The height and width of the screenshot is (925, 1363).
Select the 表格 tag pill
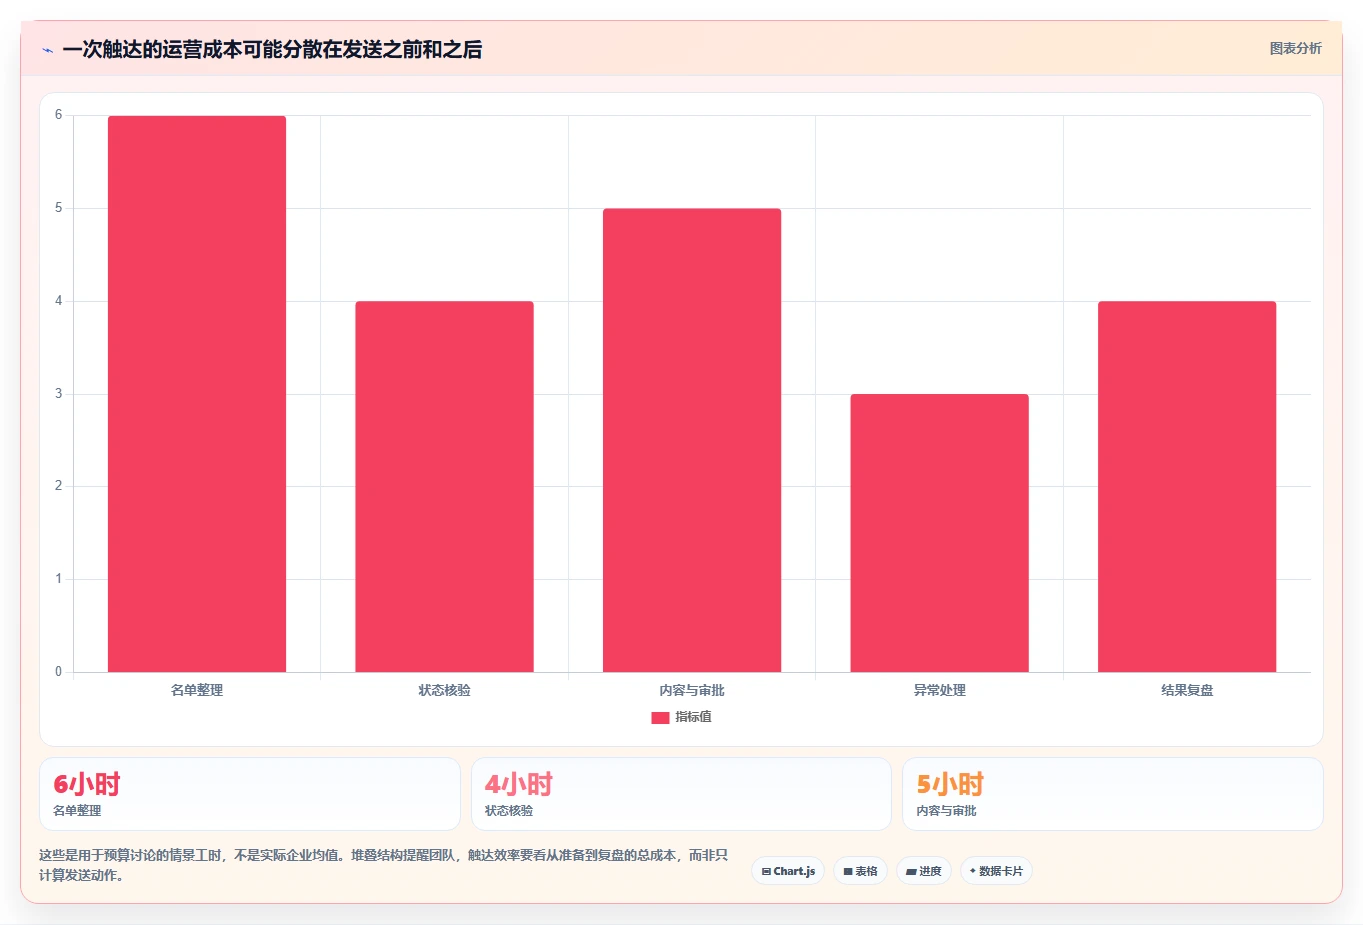(860, 871)
